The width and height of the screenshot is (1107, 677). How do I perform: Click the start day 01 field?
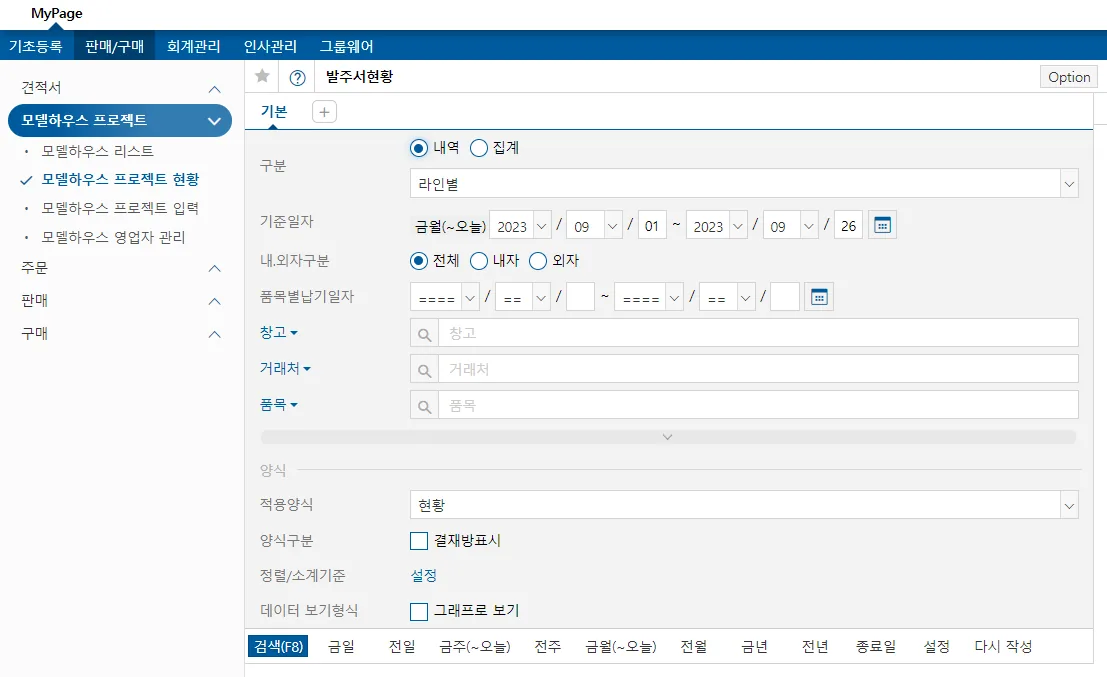point(652,226)
